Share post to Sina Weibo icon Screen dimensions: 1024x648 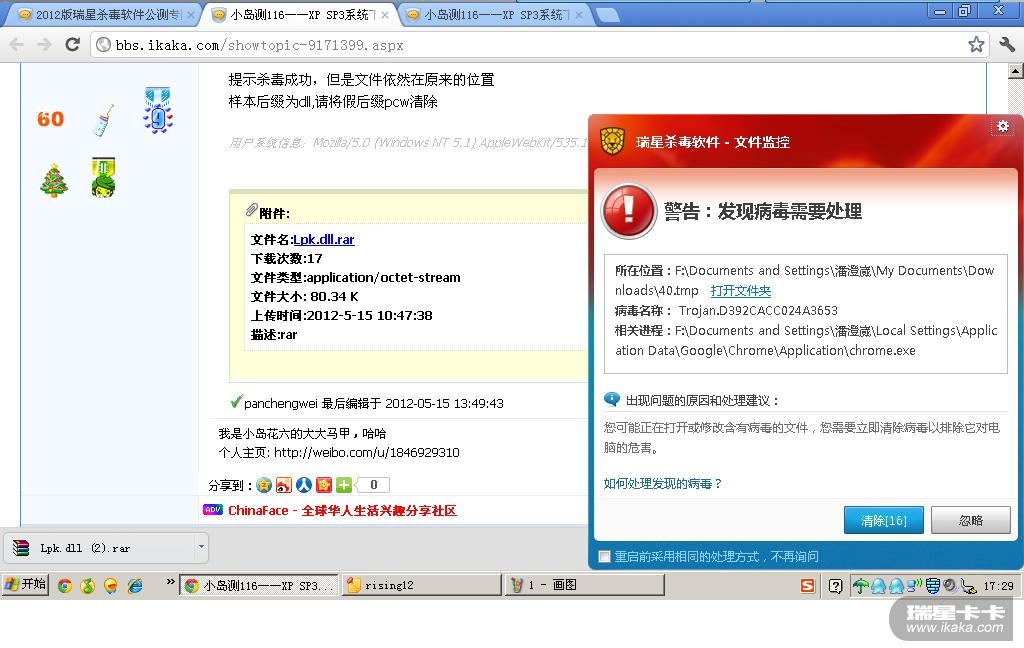(284, 485)
